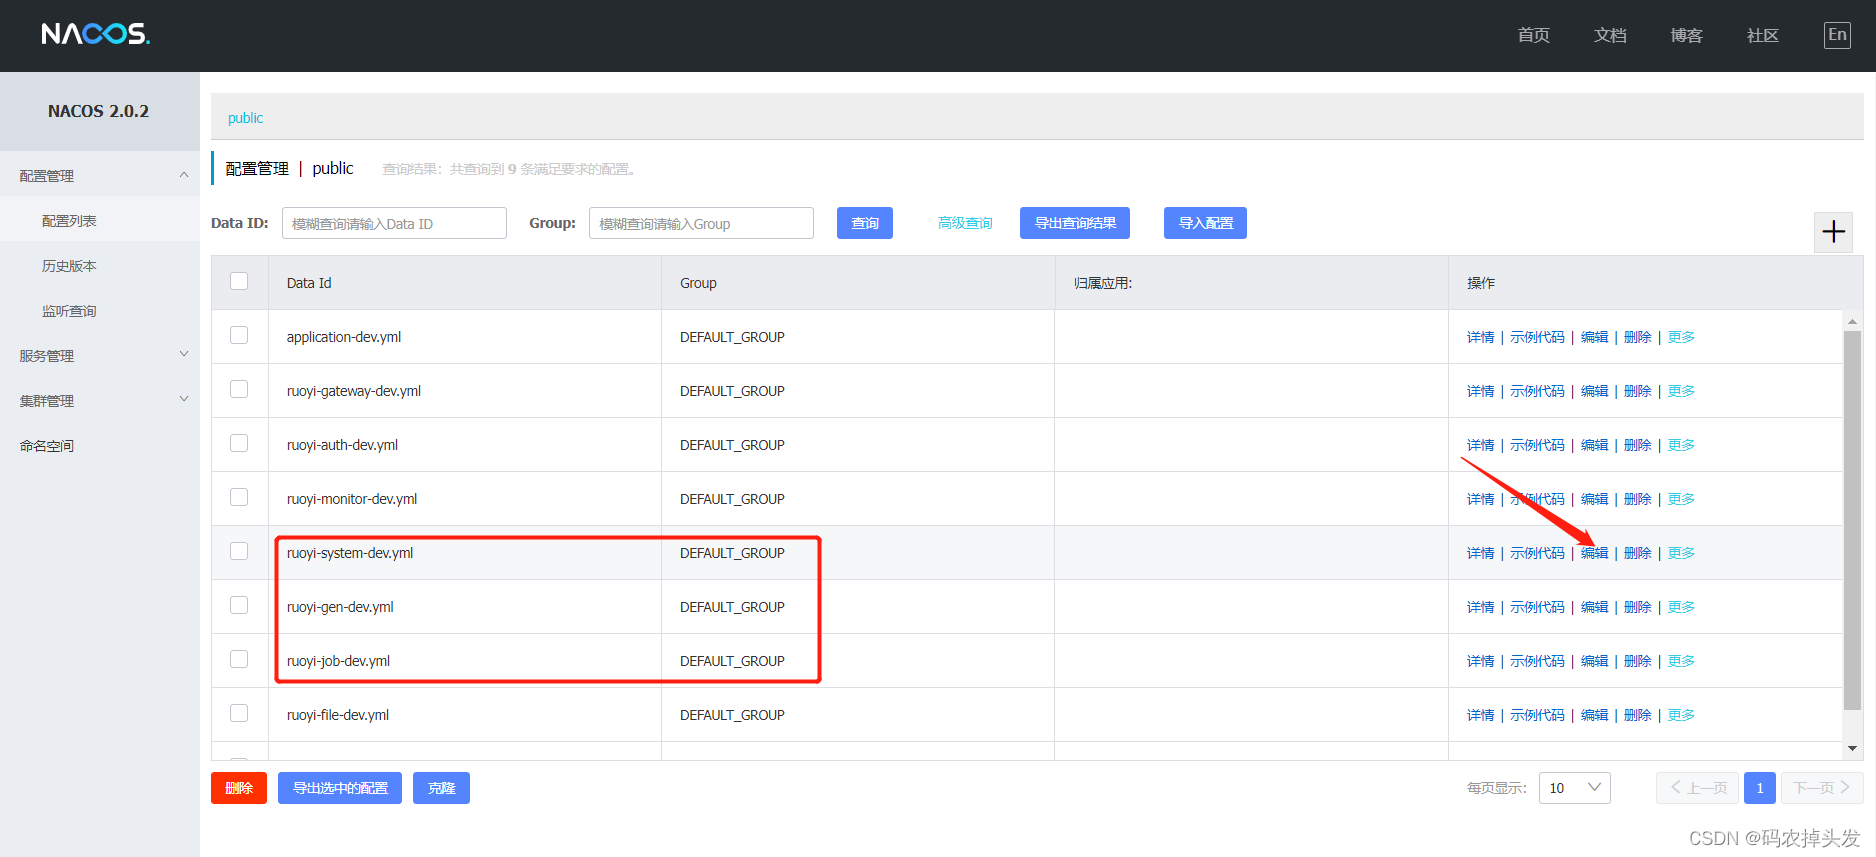Click ruoyi-system-dev.yml Data Id cell
Image resolution: width=1876 pixels, height=857 pixels.
click(465, 553)
